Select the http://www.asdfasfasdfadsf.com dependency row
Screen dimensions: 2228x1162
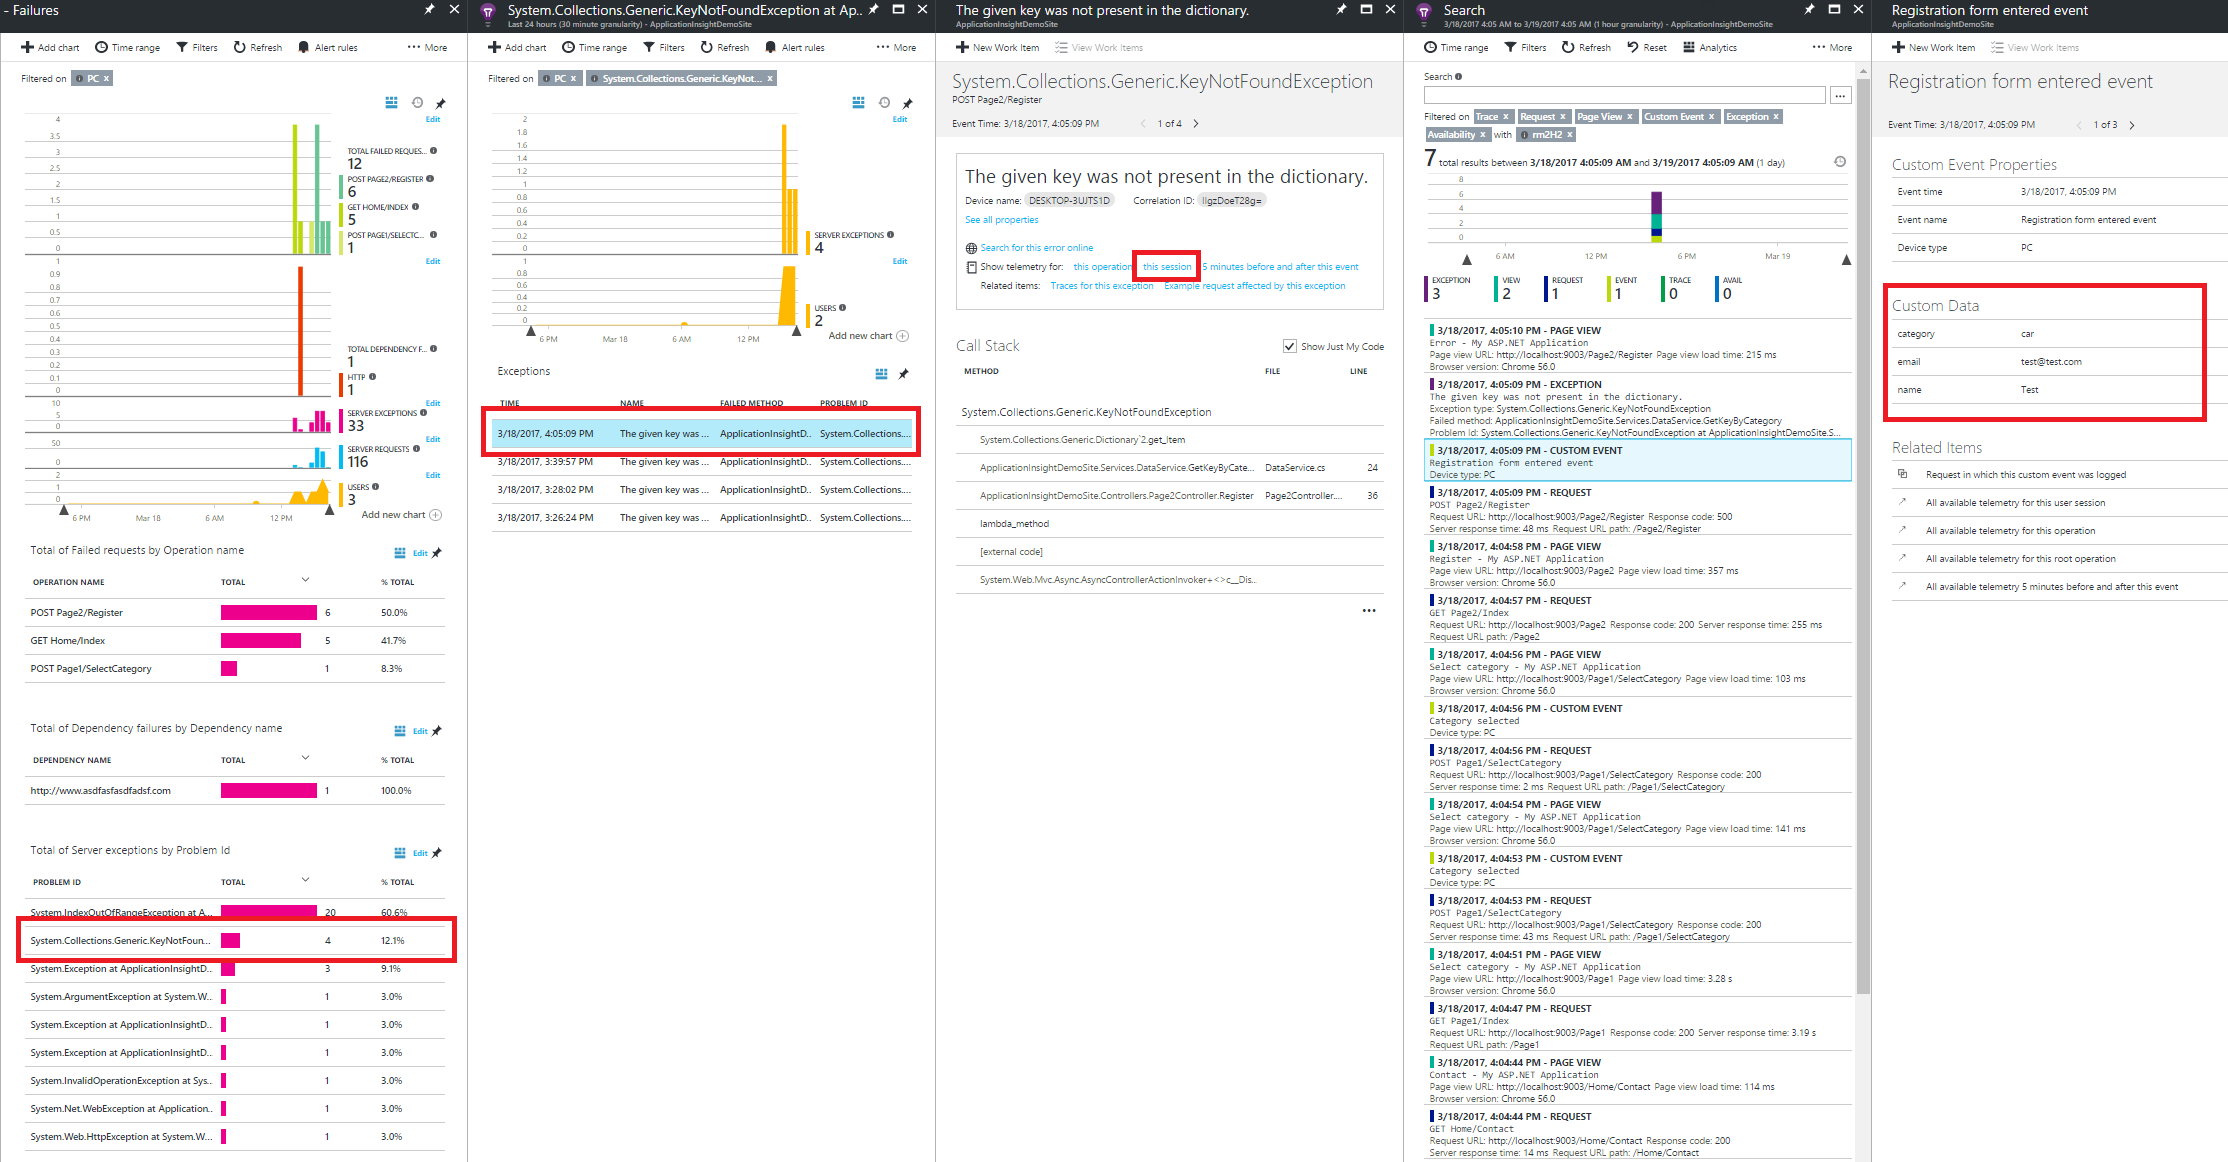pyautogui.click(x=237, y=790)
